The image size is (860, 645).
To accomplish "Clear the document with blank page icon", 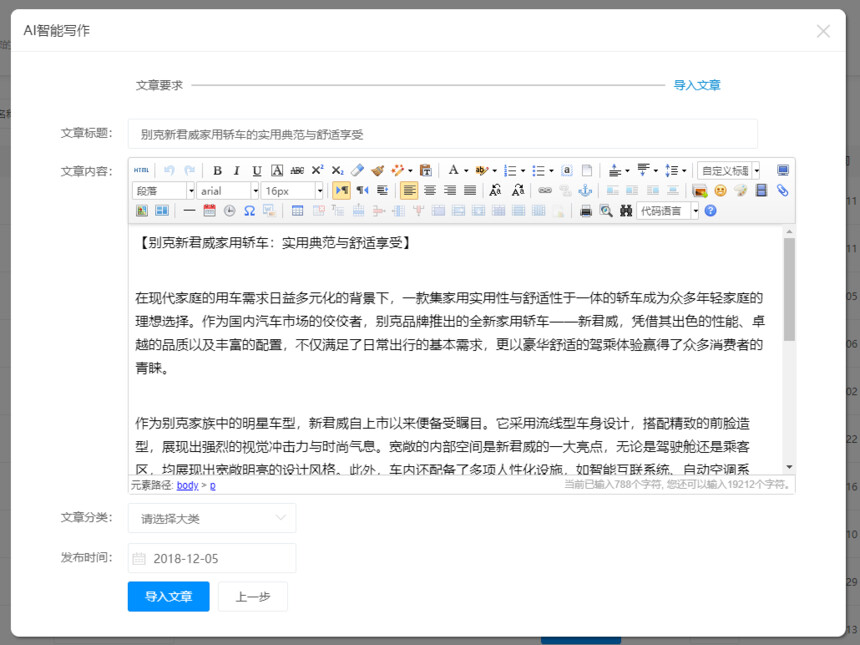I will [587, 170].
